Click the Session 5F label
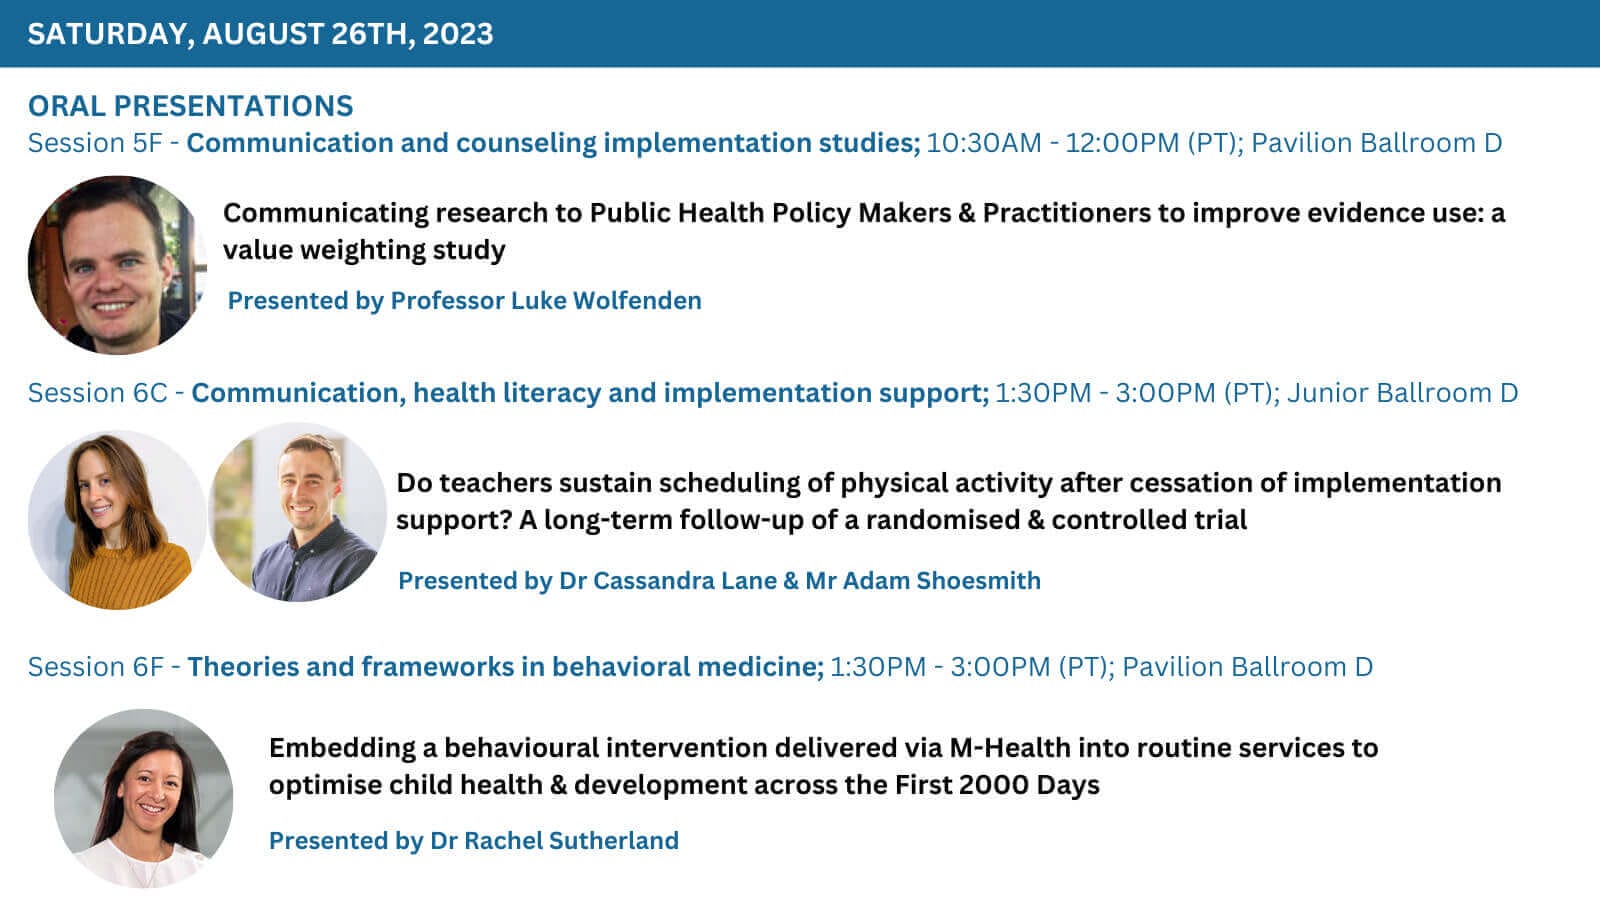The image size is (1600, 900). pos(94,143)
